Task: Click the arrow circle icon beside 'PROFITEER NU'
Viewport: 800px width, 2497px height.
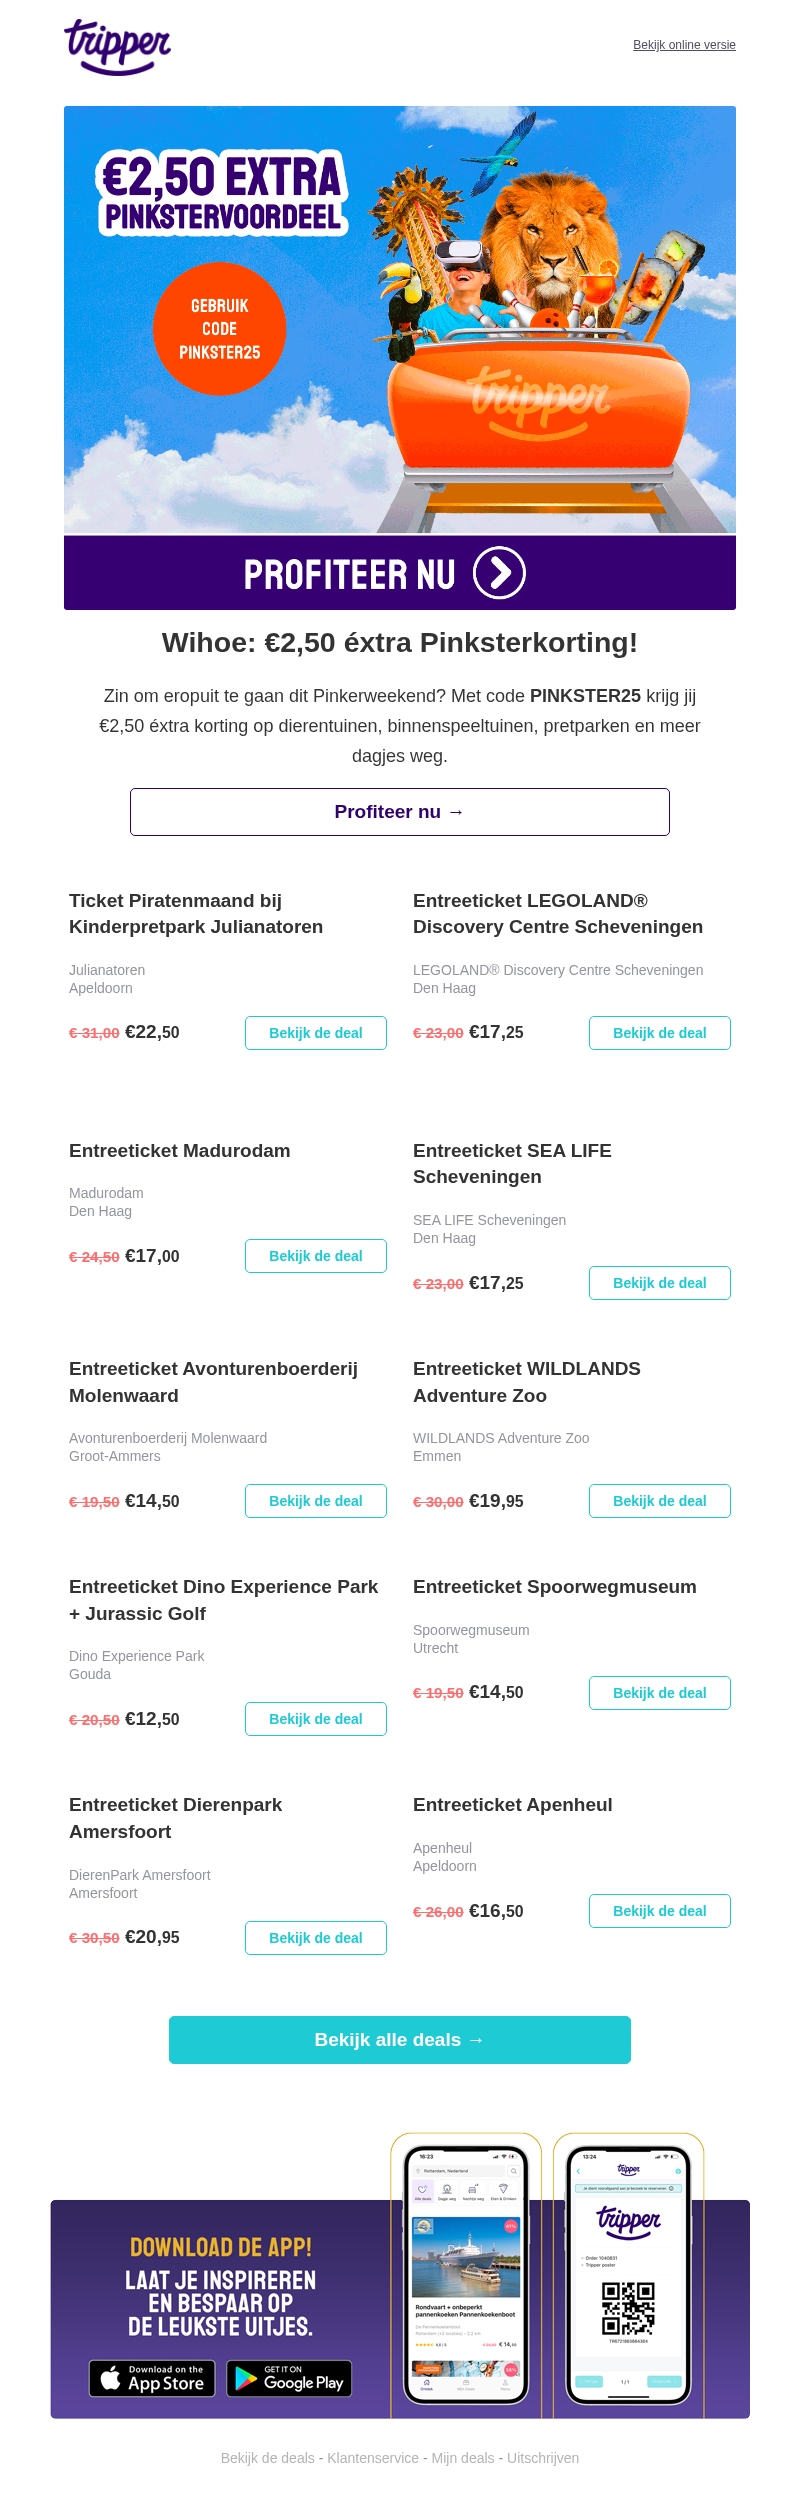Action: [x=499, y=573]
